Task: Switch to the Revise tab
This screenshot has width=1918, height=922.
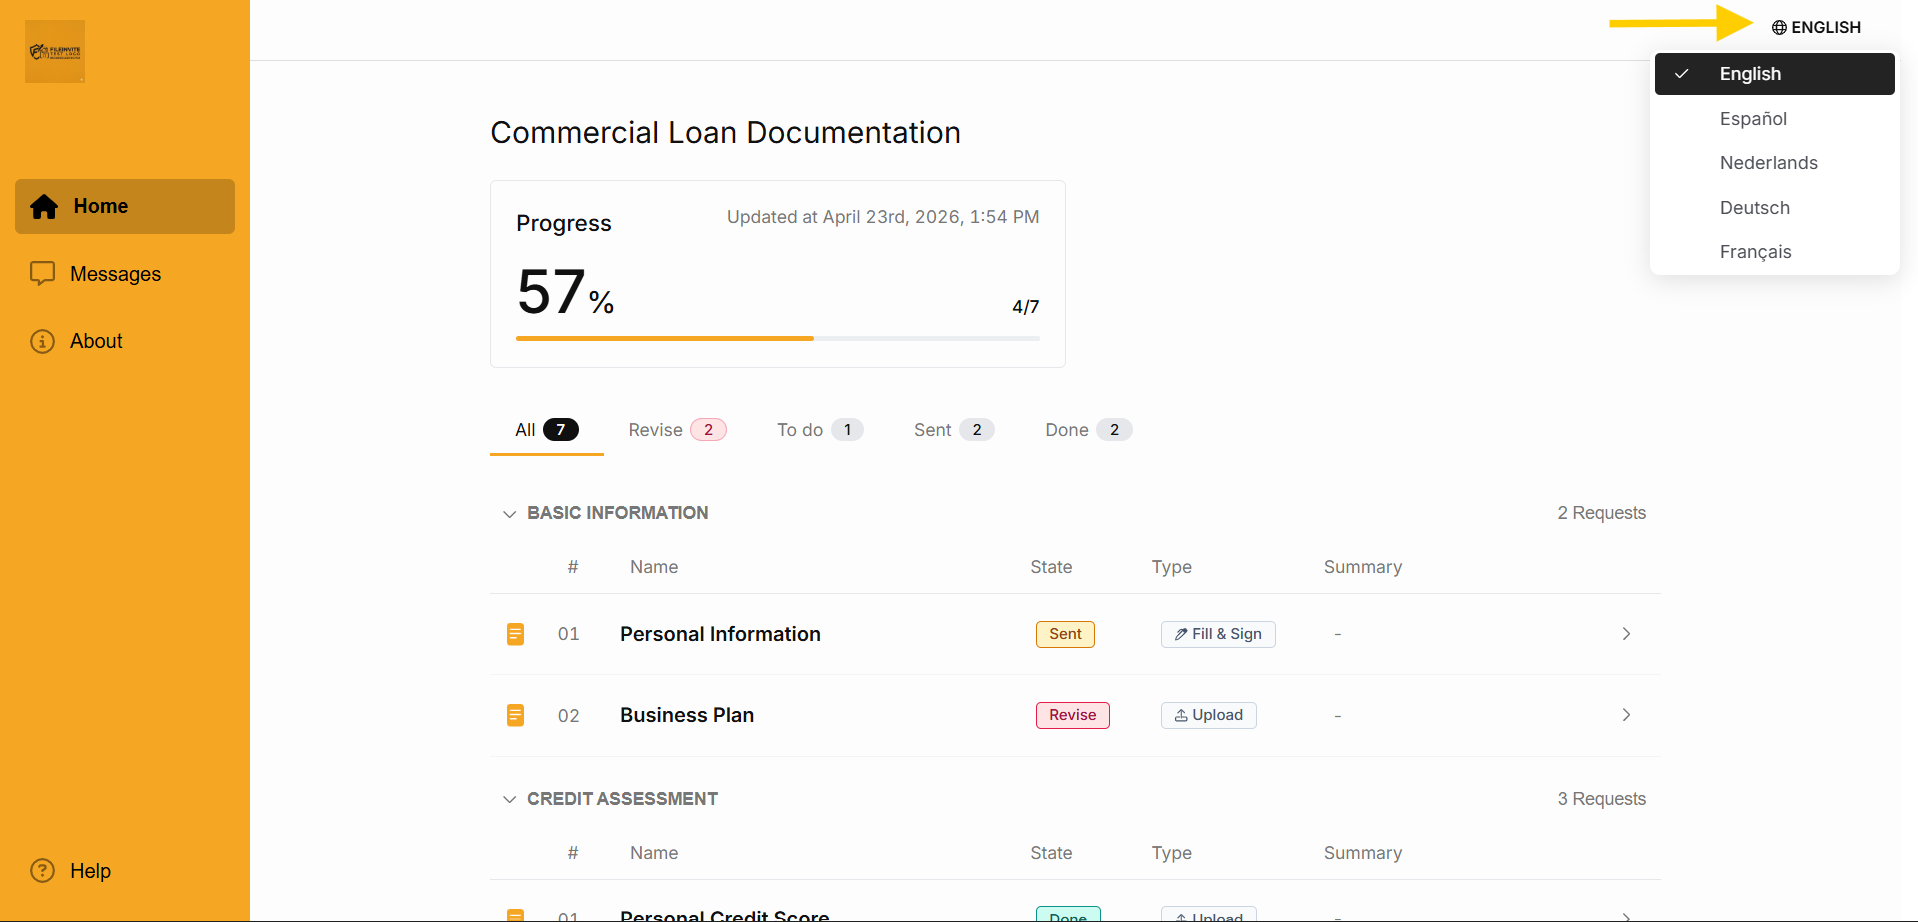Action: coord(676,430)
